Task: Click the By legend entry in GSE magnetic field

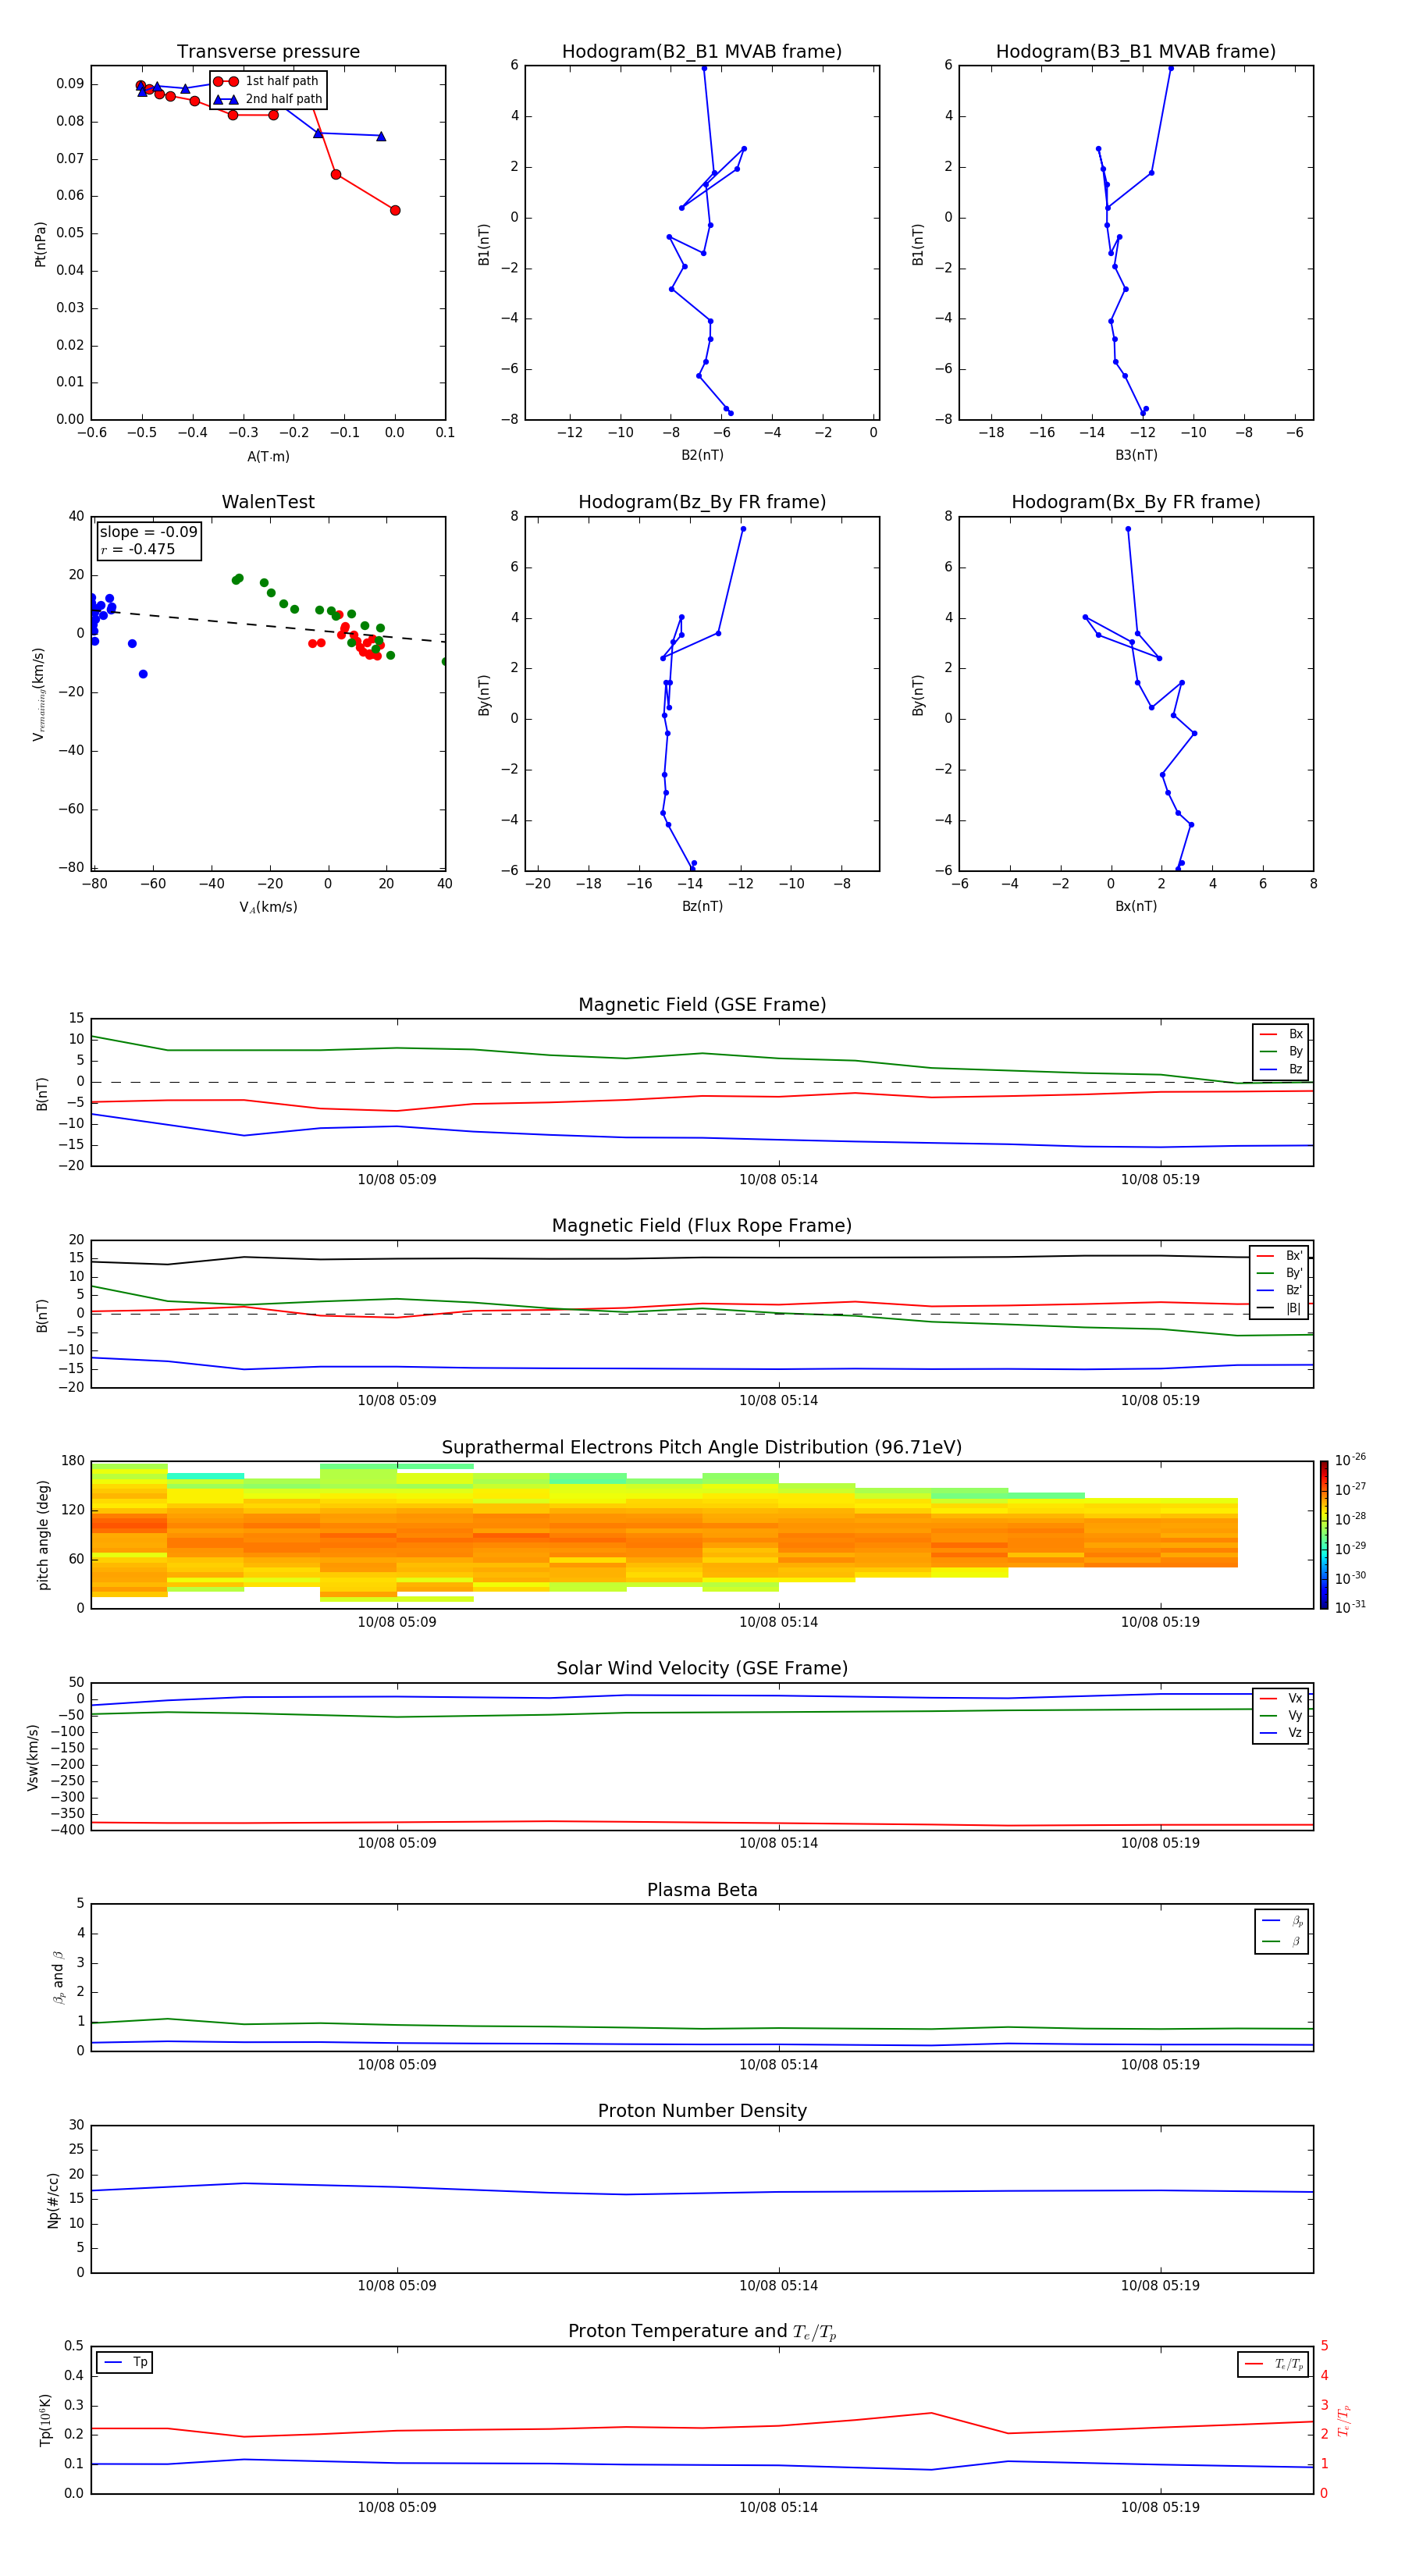Action: coord(1281,1051)
